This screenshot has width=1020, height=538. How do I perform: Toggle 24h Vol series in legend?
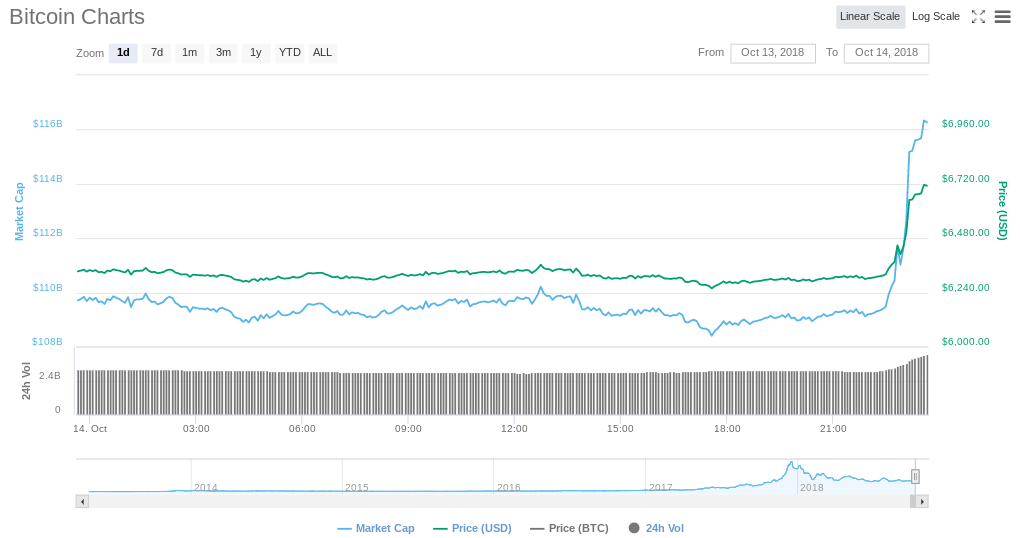(x=656, y=528)
